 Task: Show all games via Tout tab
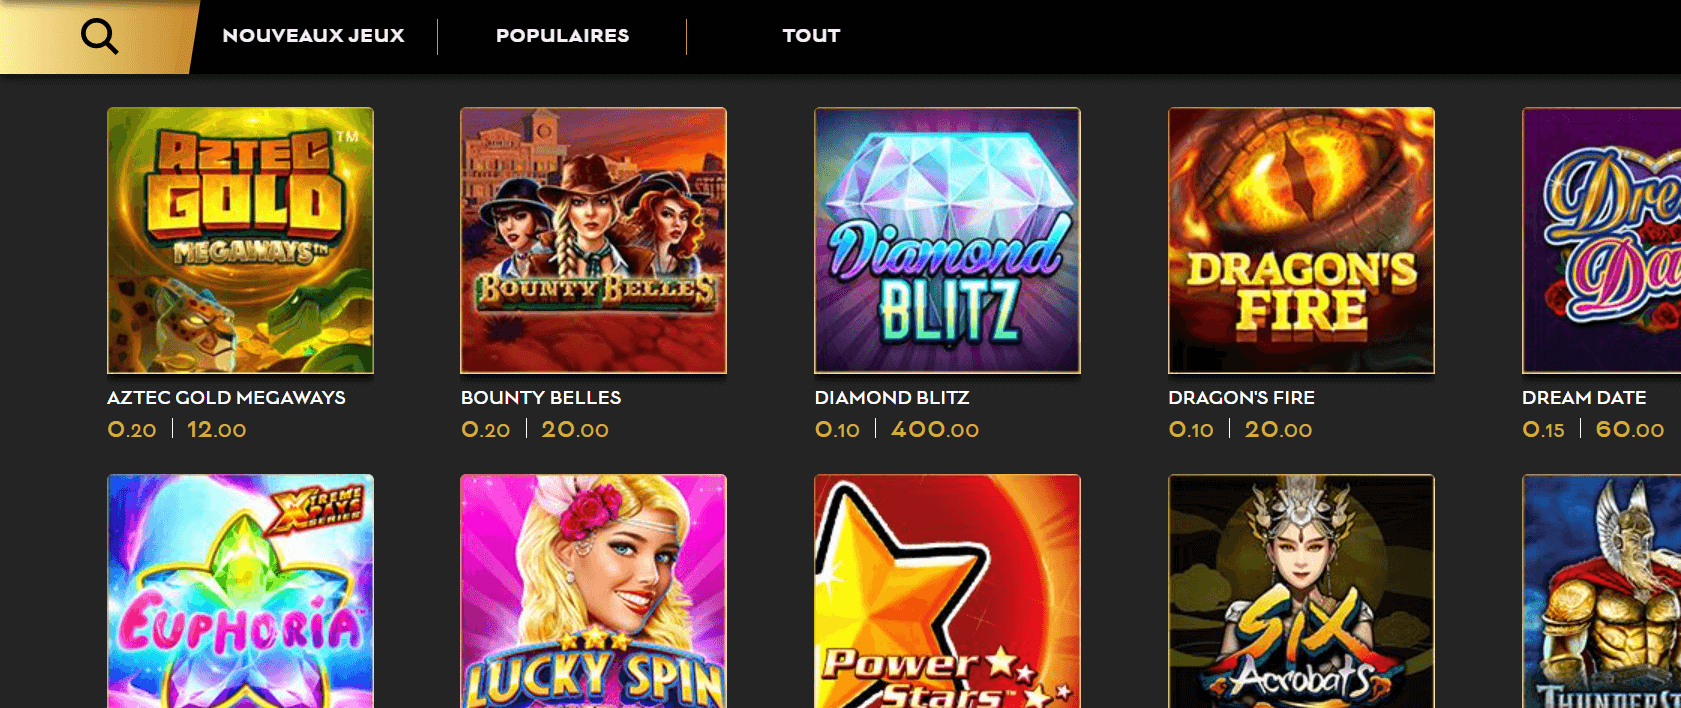811,36
